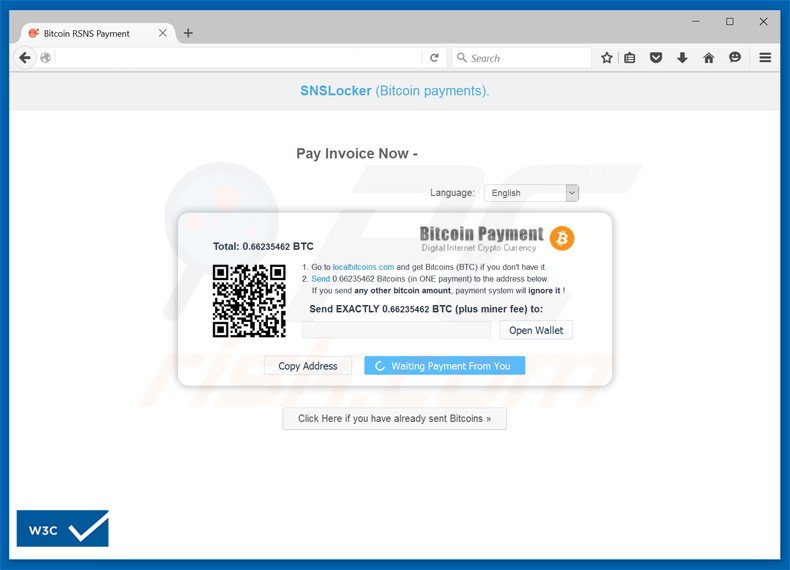790x570 pixels.
Task: Open the downloads arrow icon
Action: point(682,58)
